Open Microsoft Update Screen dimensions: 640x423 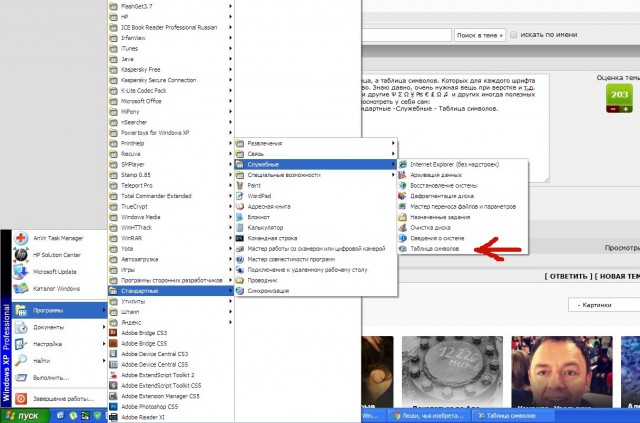coord(59,272)
